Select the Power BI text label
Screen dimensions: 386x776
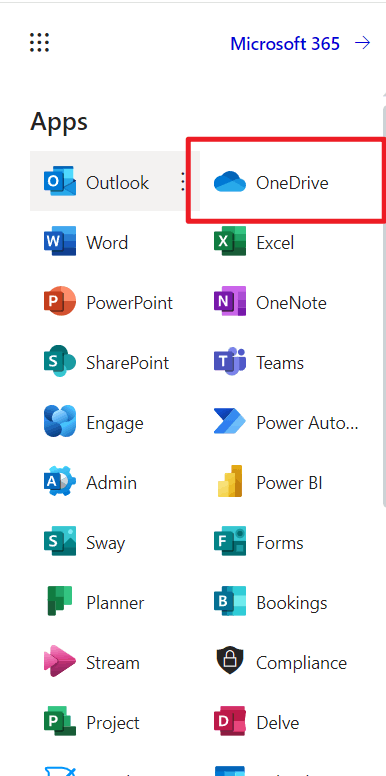(x=290, y=483)
